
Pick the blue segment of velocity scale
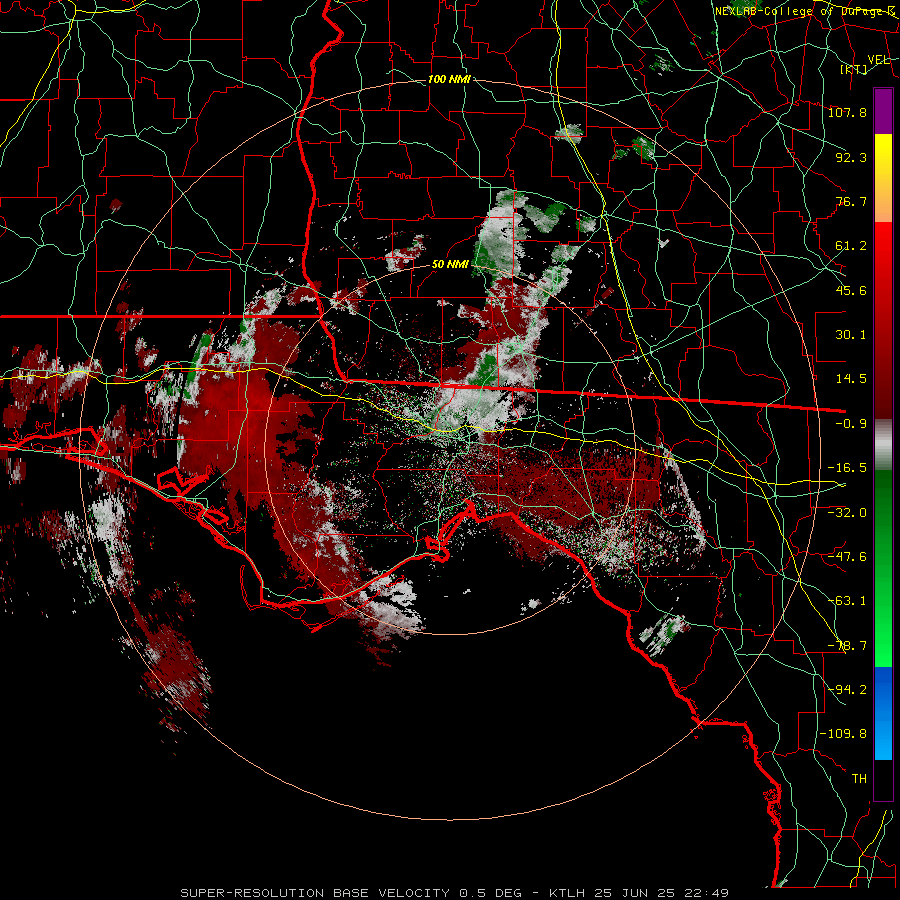point(883,713)
